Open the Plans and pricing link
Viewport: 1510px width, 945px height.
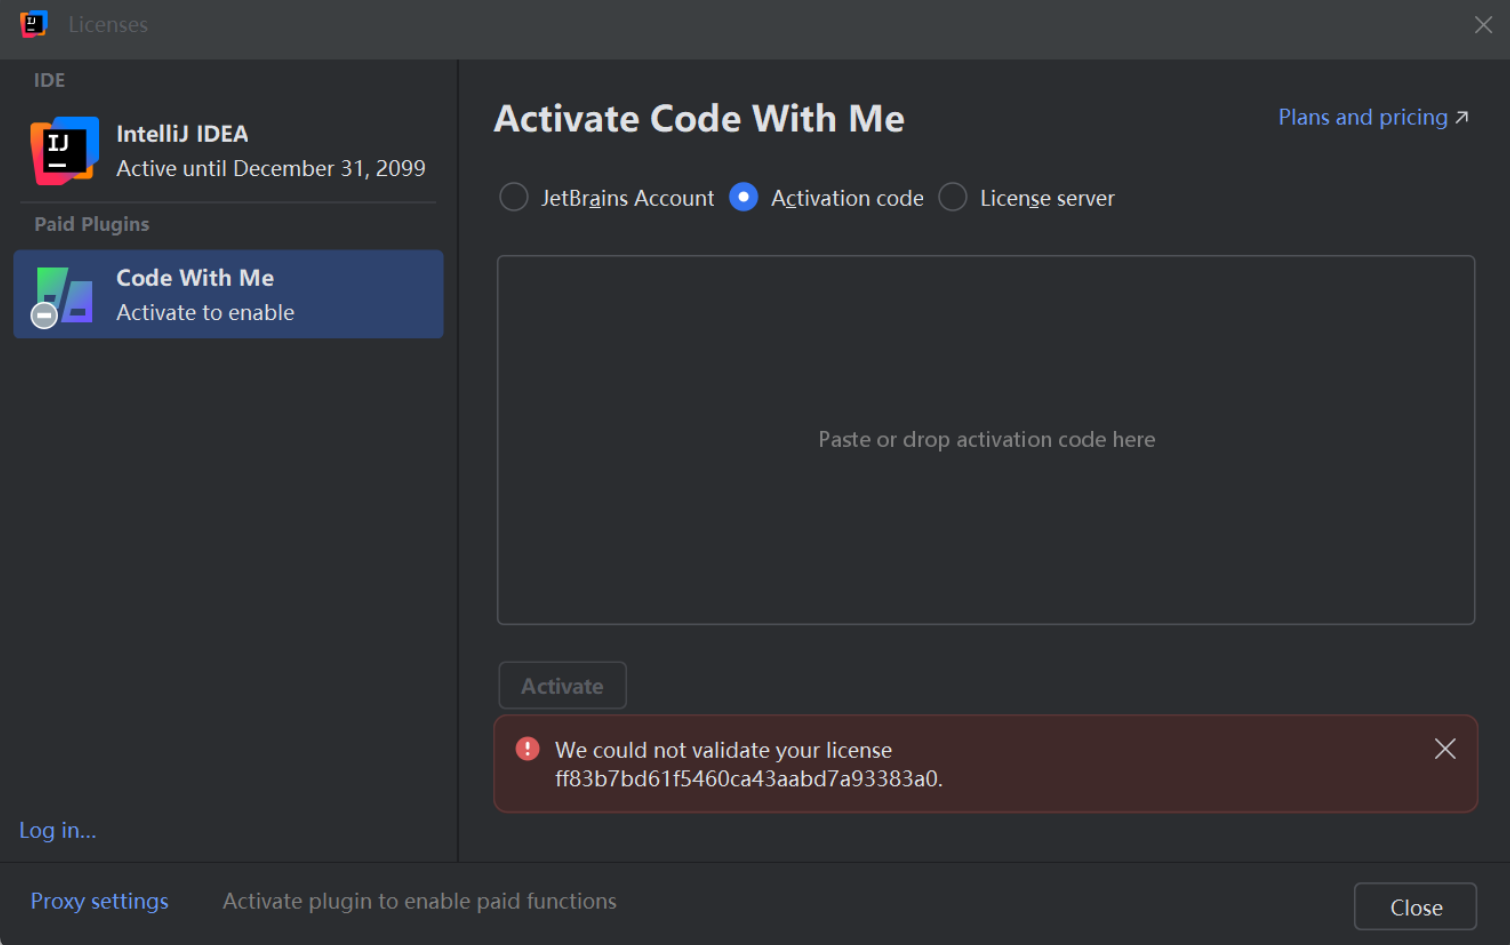[1362, 118]
